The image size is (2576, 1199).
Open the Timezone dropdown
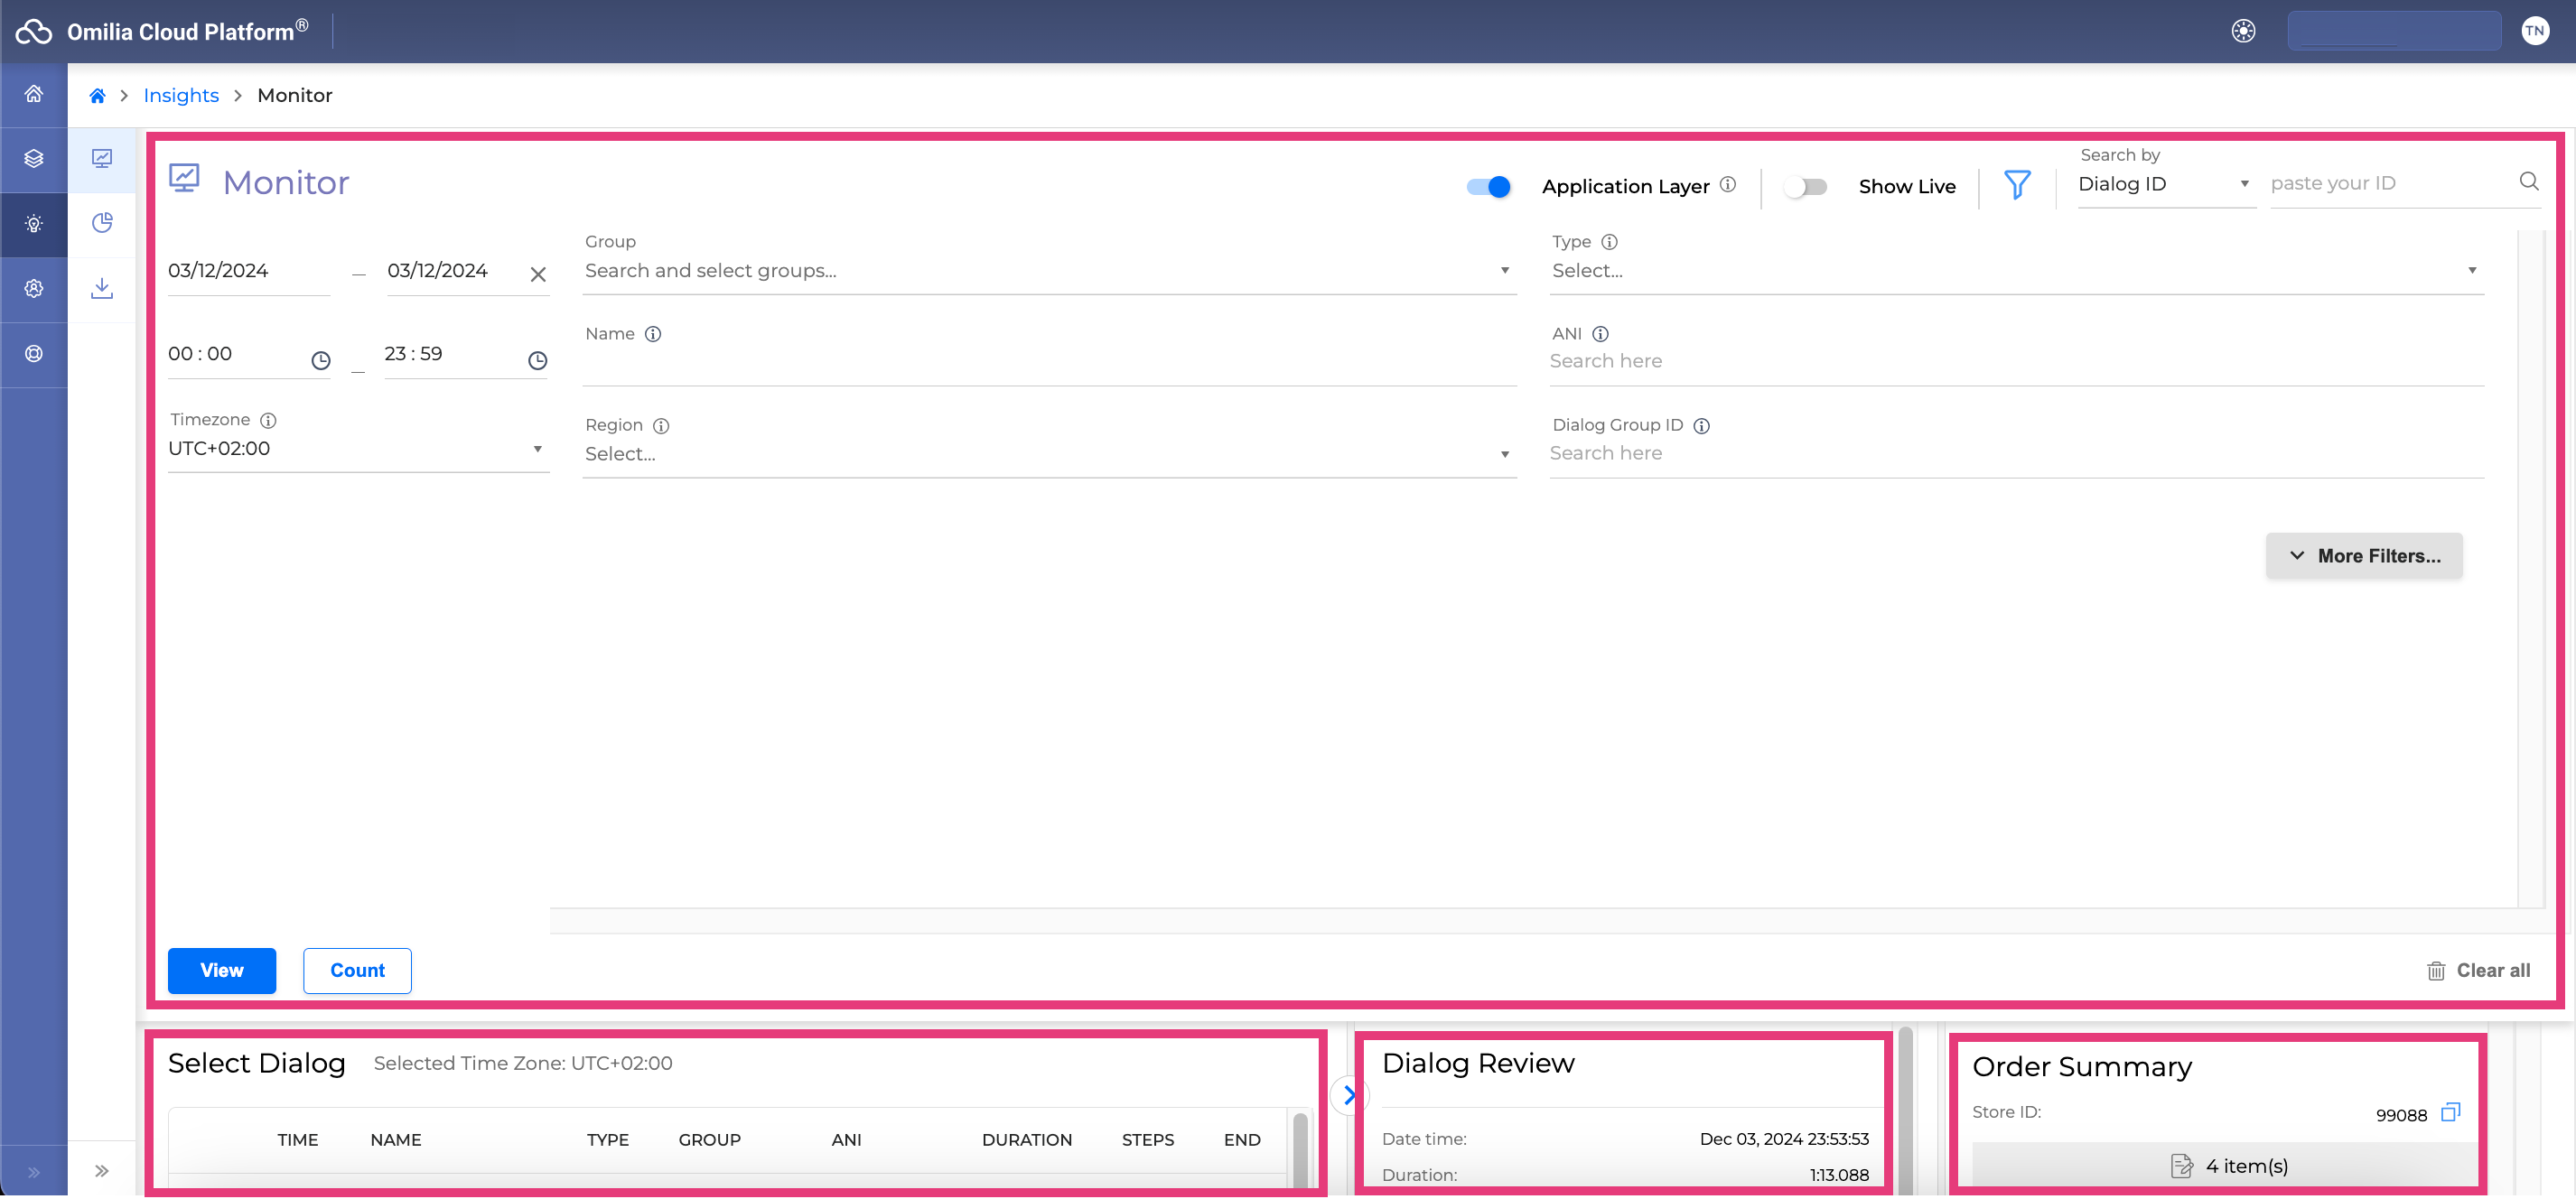357,449
